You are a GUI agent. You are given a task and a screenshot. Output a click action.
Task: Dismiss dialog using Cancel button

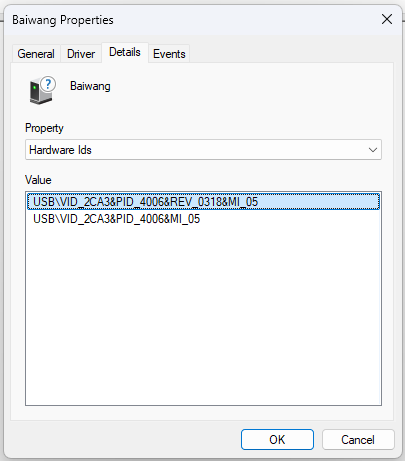(x=358, y=440)
